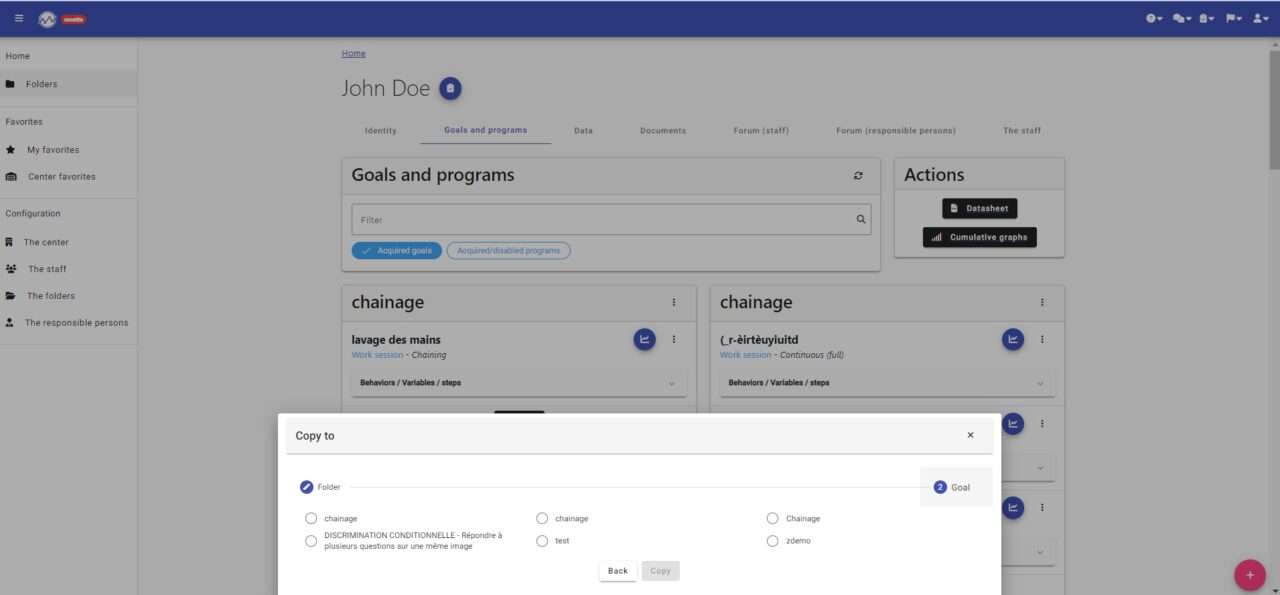Screen dimensions: 1280x595
Task: Select the test goal radio button
Action: [x=541, y=540]
